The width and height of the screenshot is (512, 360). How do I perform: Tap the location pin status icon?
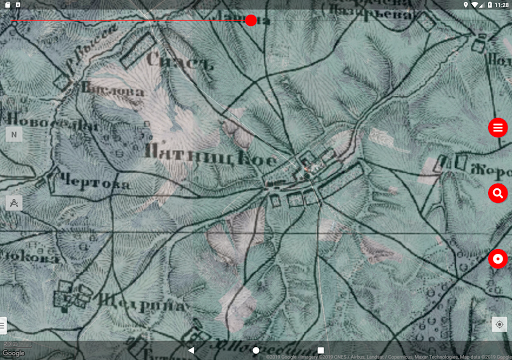point(466,5)
